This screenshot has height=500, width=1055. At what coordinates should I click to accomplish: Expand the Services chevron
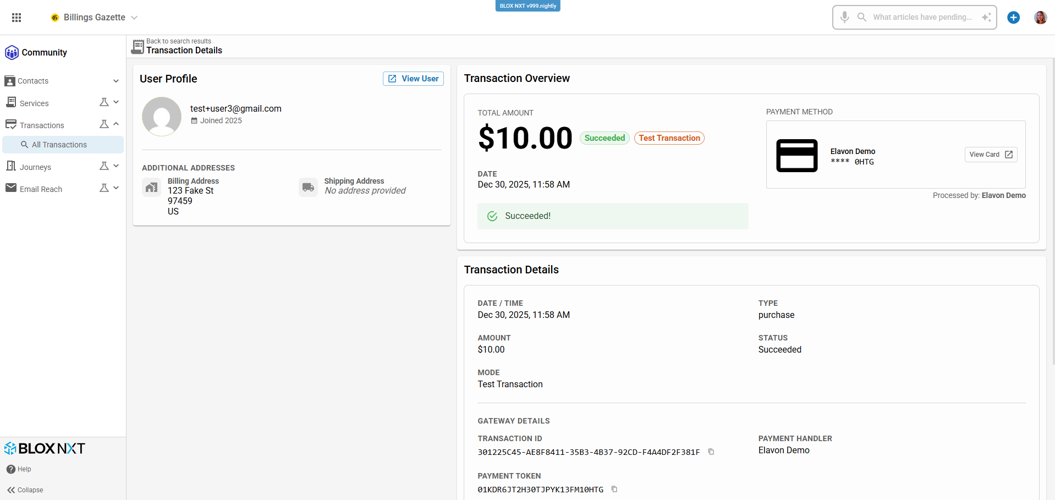[x=116, y=102]
